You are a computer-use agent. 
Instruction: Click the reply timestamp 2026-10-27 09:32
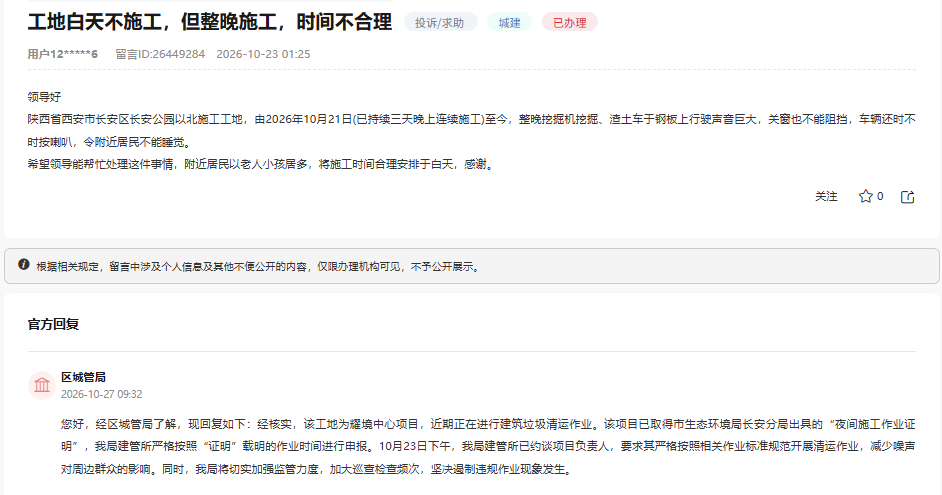(x=102, y=394)
